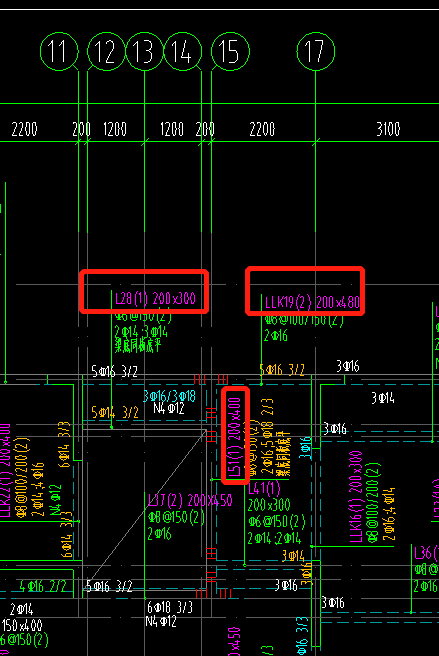439x656 pixels.
Task: Select beam label L41(1)
Action: [264, 489]
